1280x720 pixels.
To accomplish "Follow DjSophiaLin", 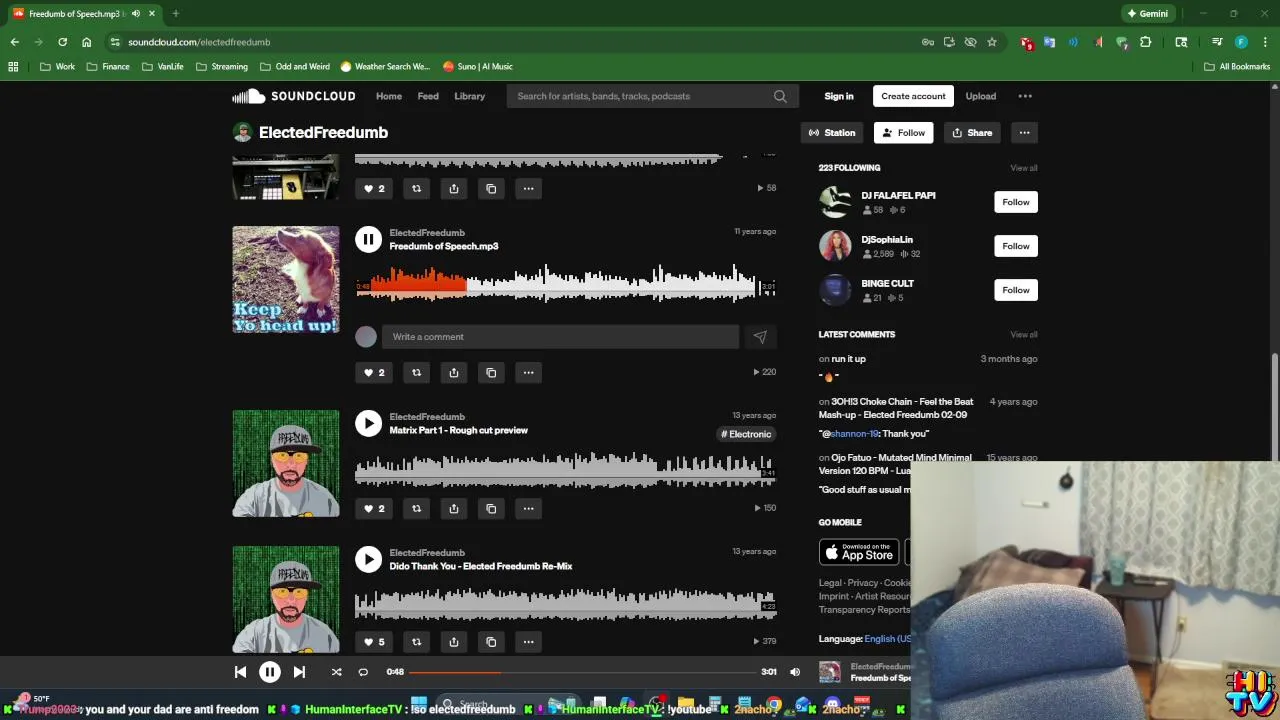I will 1016,246.
